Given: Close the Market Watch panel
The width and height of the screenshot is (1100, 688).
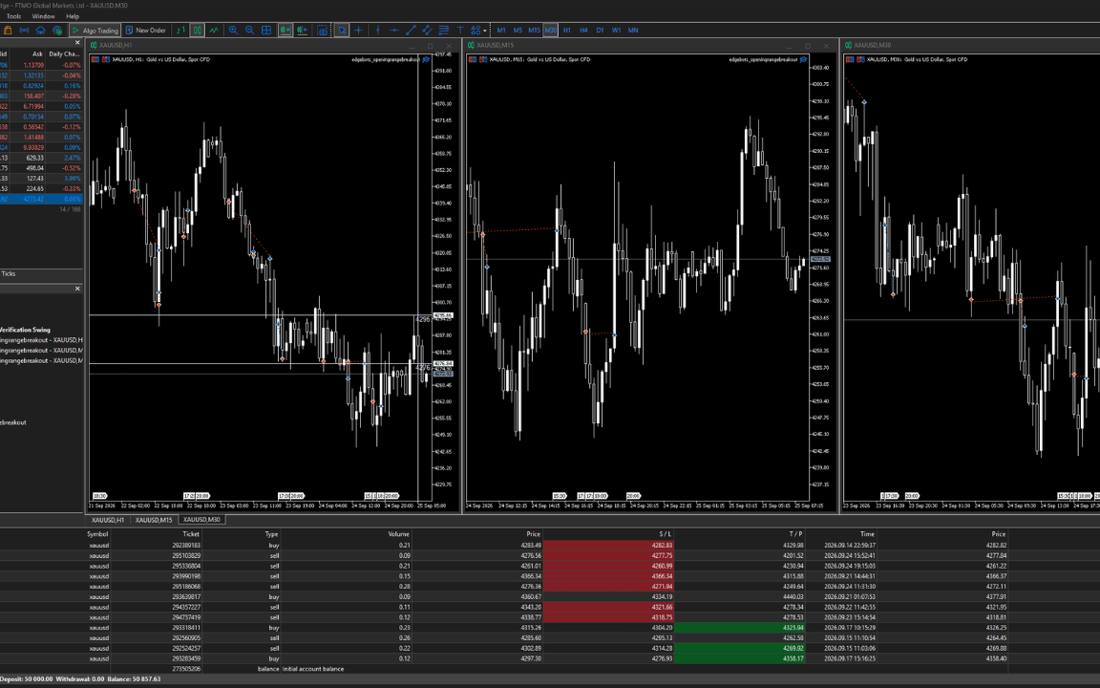Looking at the screenshot, I should coord(77,43).
